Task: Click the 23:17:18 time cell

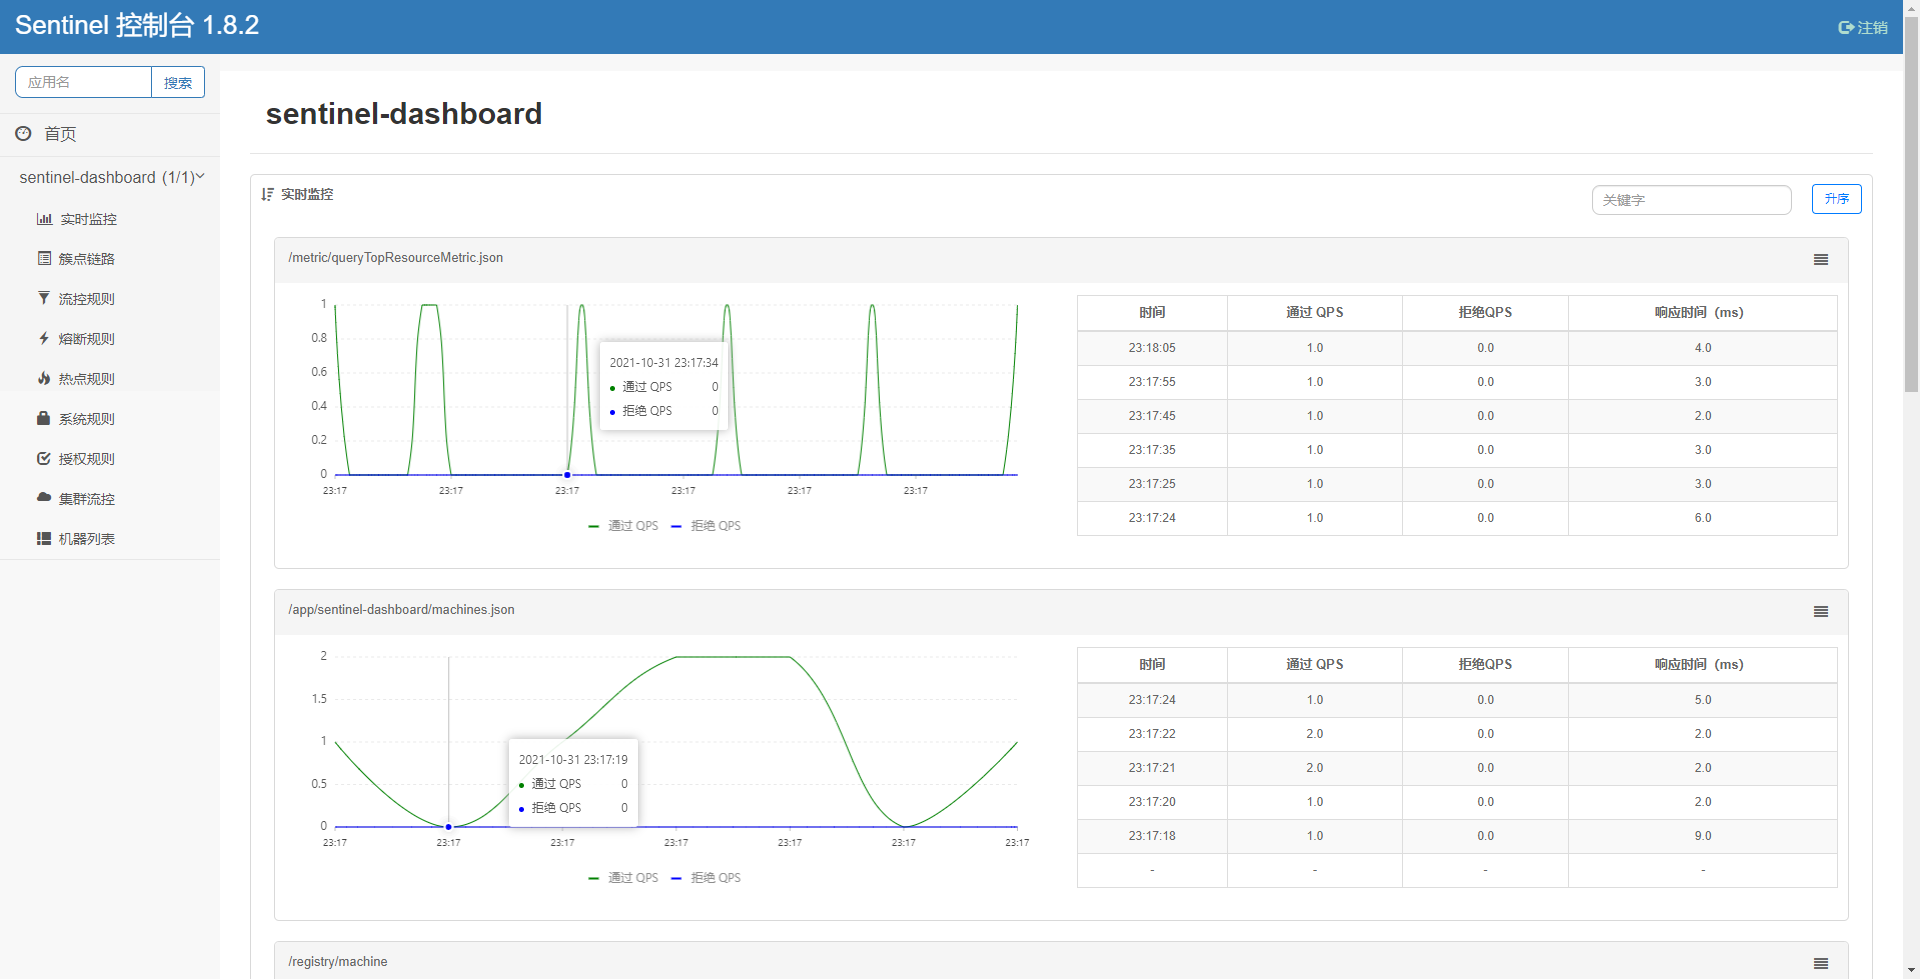Action: [x=1152, y=836]
